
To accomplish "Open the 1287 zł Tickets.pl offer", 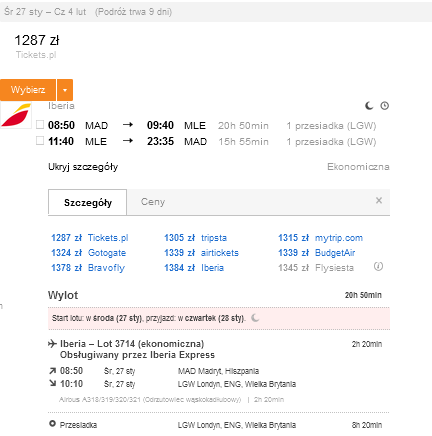I will (x=90, y=238).
